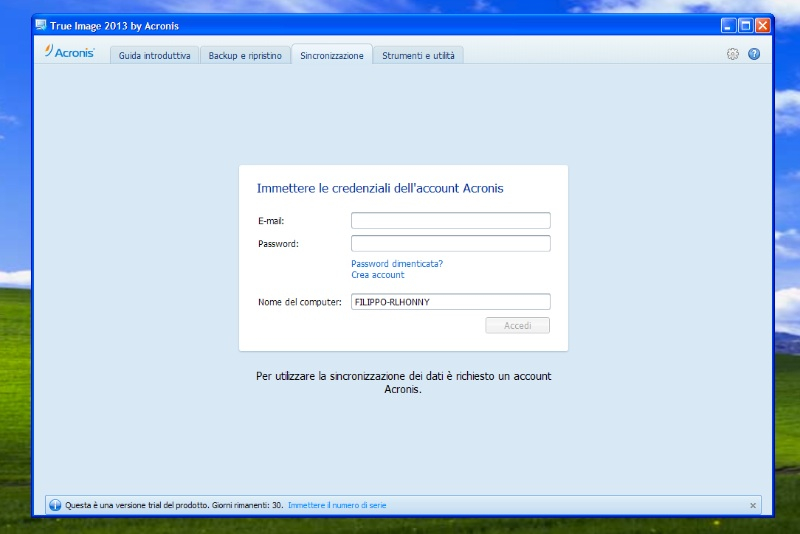800x534 pixels.
Task: Close the True Image 2013 window
Action: click(x=763, y=25)
